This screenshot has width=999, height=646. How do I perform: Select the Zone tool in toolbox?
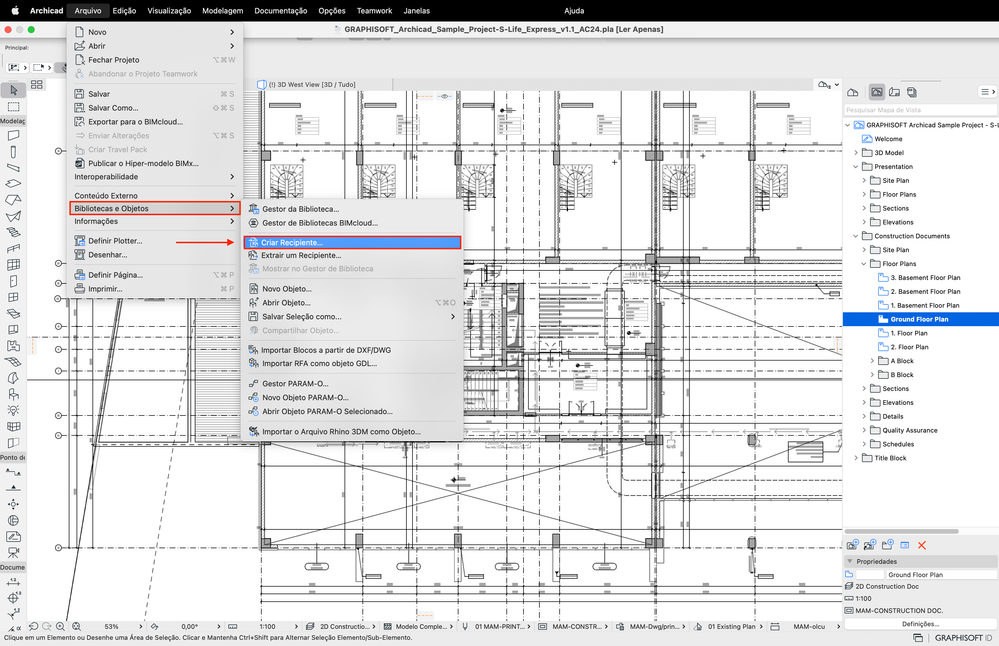[x=13, y=345]
